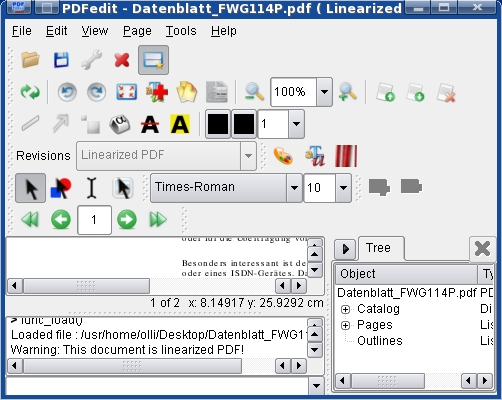Activate the object selection mode with shapes
This screenshot has width=502, height=400.
coord(61,188)
